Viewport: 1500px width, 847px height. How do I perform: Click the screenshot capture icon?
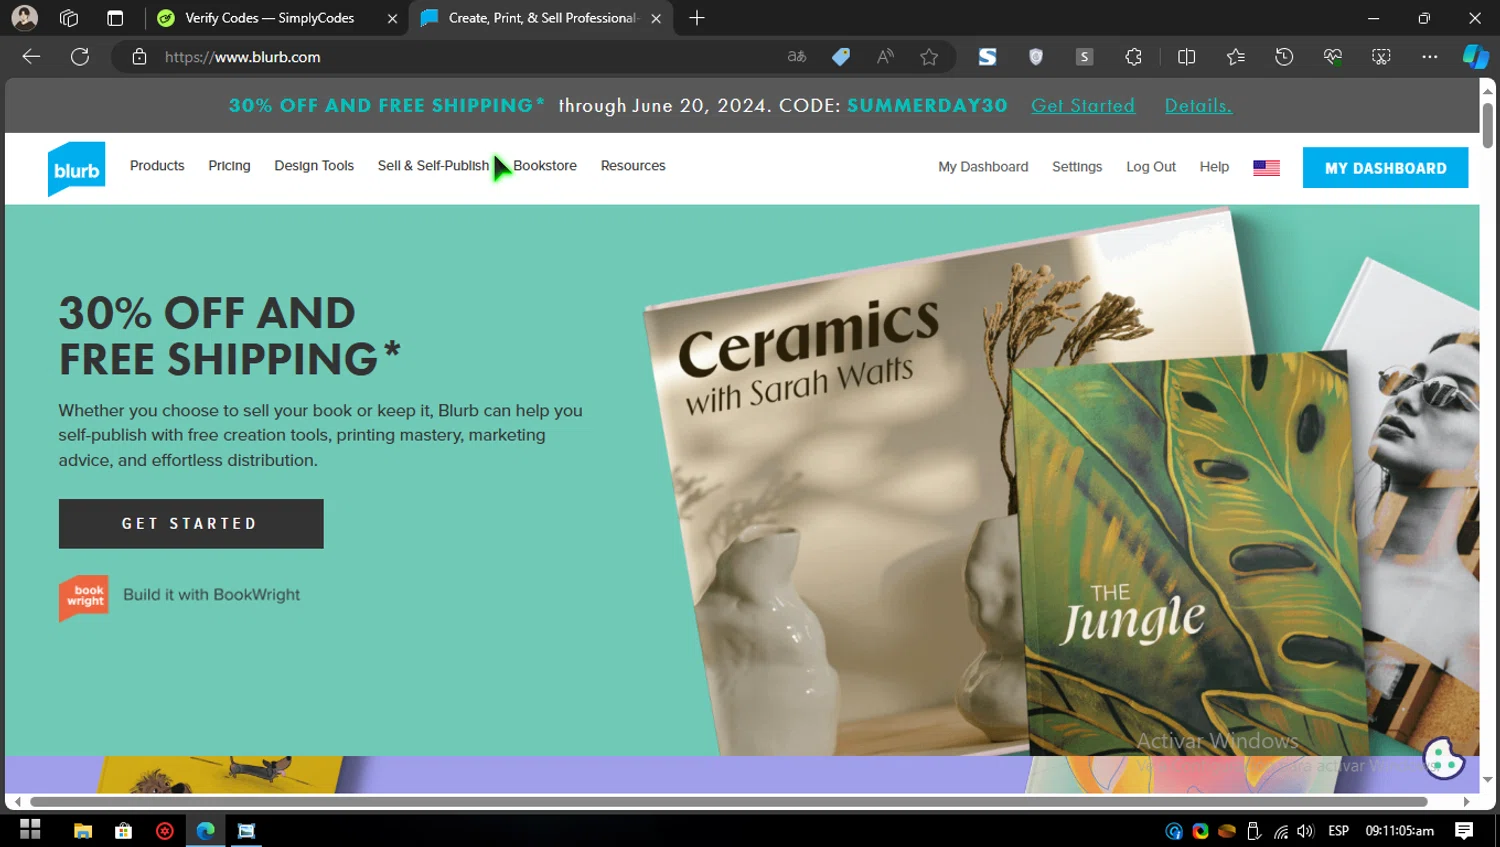[1381, 57]
